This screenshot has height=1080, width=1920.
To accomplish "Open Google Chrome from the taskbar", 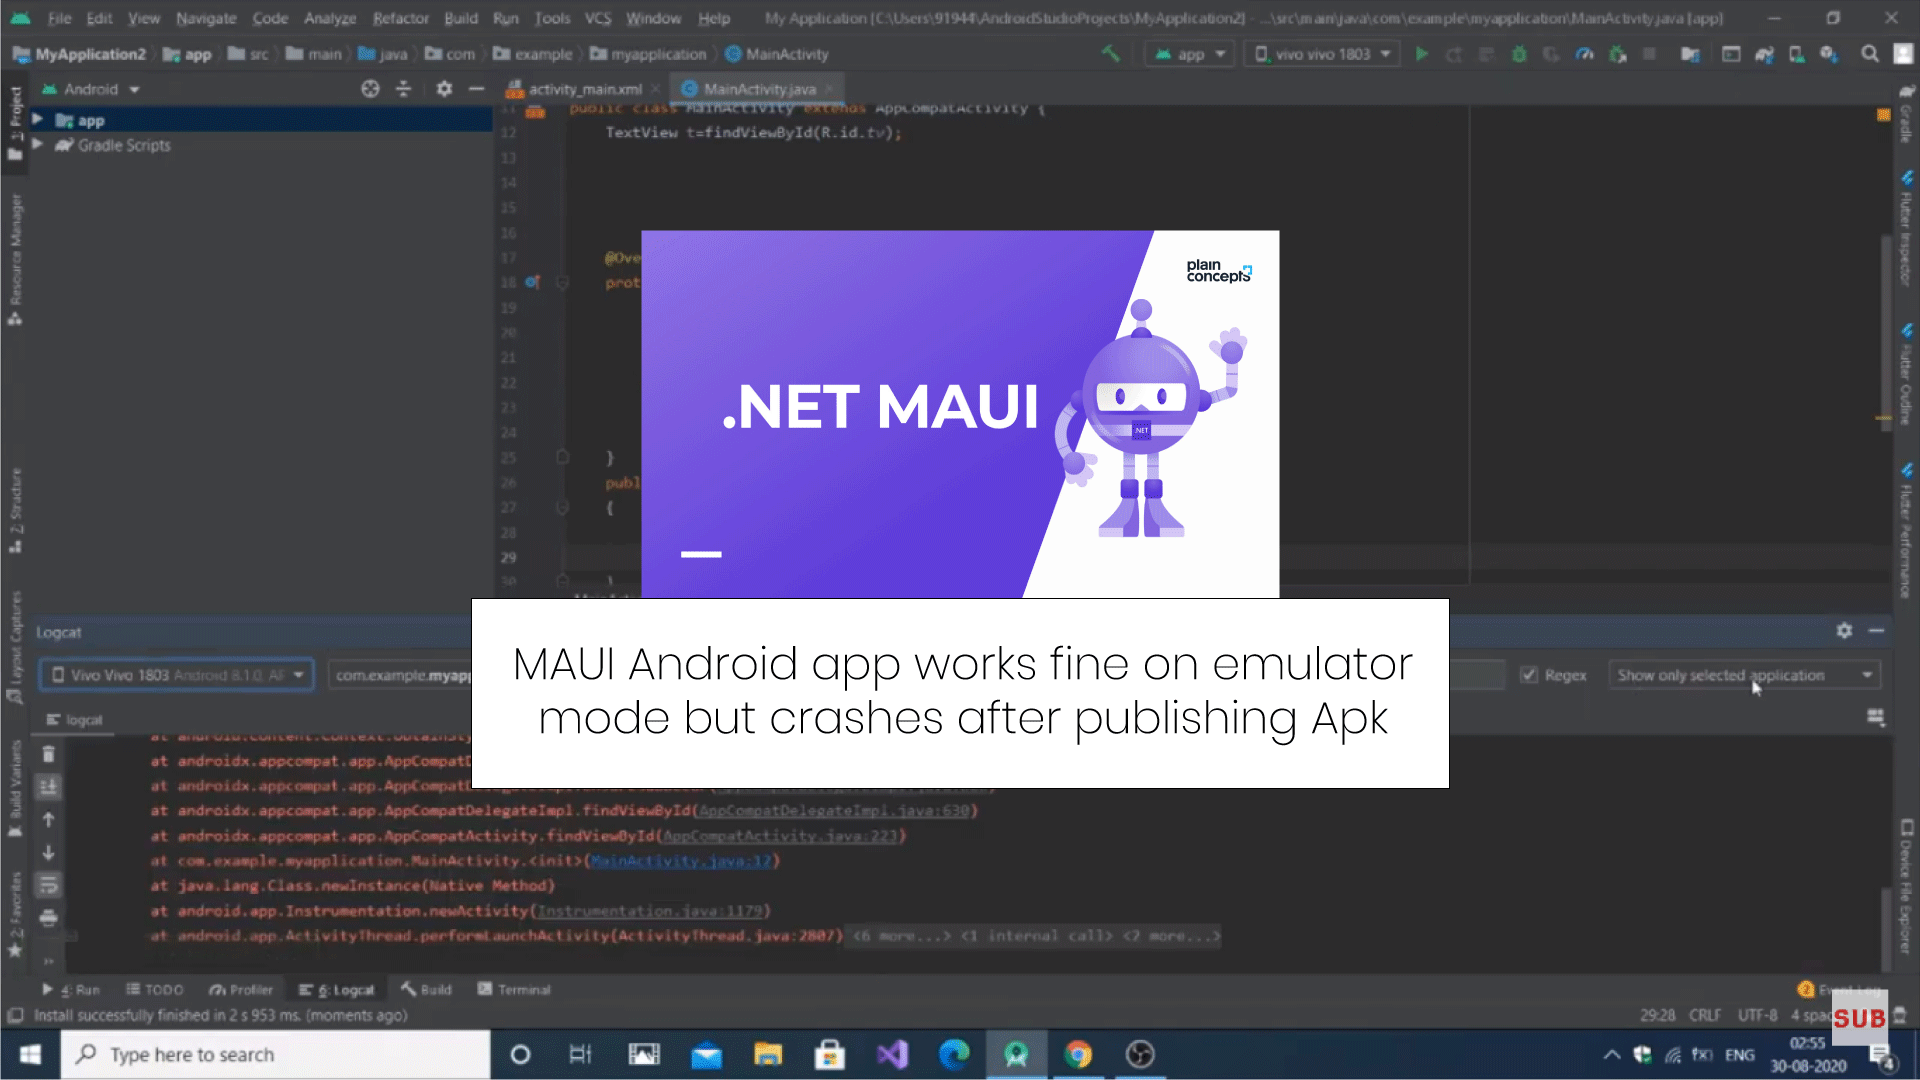I will click(1078, 1055).
